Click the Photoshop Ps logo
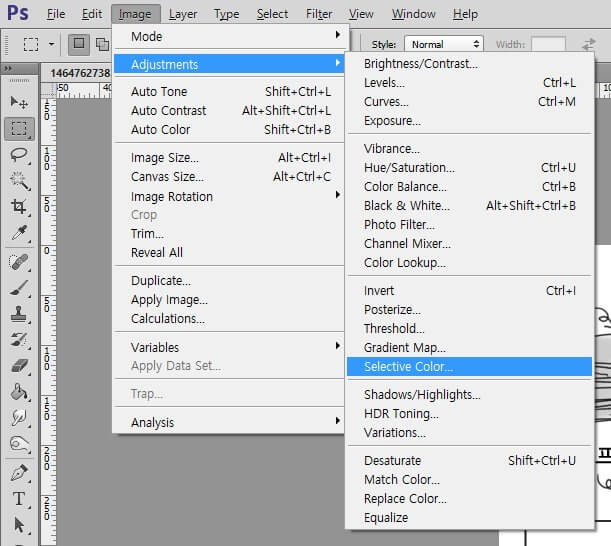 [18, 13]
